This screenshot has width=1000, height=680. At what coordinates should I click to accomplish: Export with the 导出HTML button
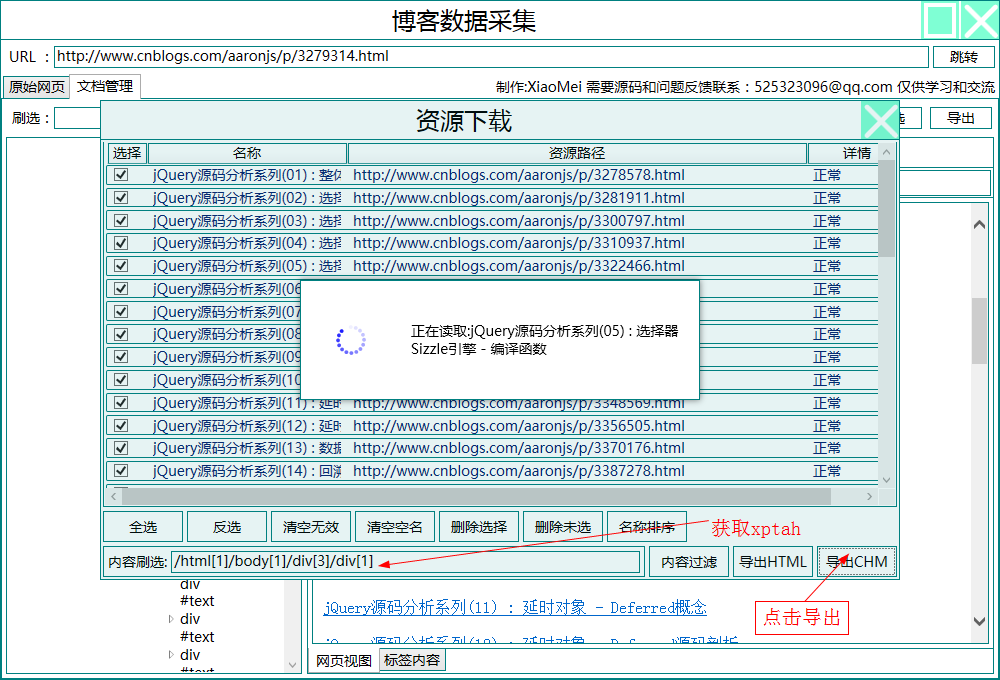click(x=773, y=562)
